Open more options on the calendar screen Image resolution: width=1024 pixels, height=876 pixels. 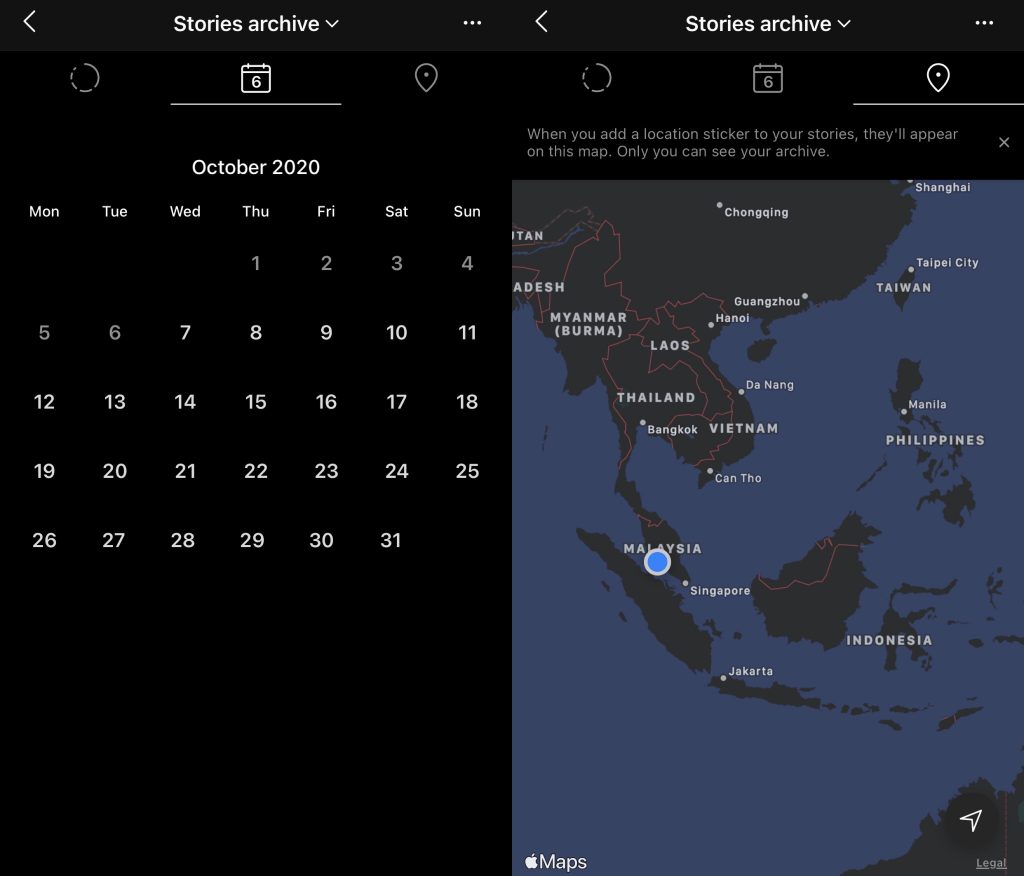click(472, 23)
